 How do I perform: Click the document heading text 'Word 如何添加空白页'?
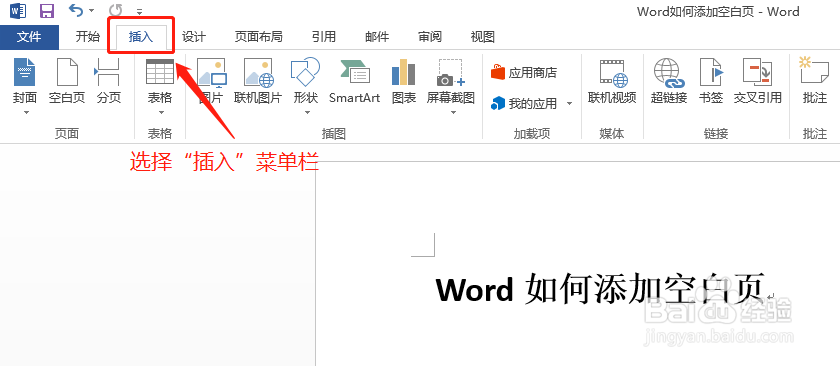(599, 290)
